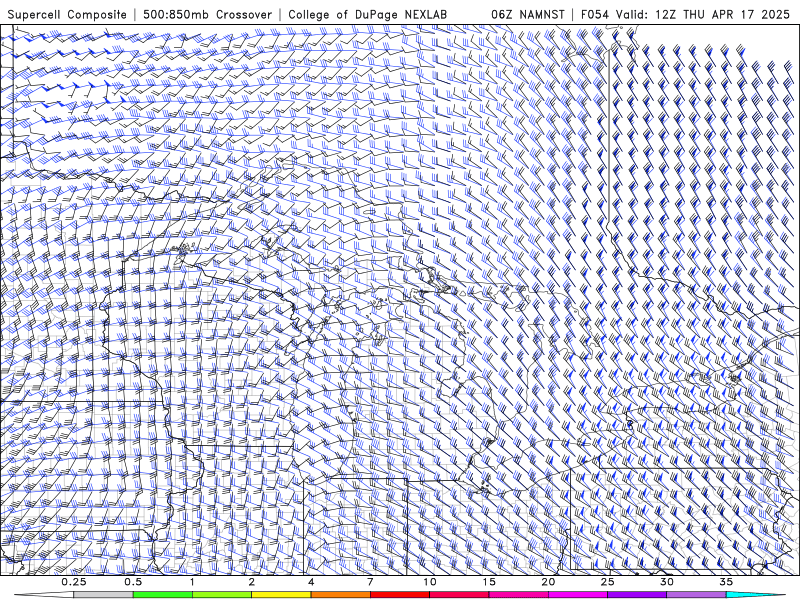Select the yellow 2–4 color bar segment
Image resolution: width=800 pixels, height=600 pixels.
click(281, 595)
